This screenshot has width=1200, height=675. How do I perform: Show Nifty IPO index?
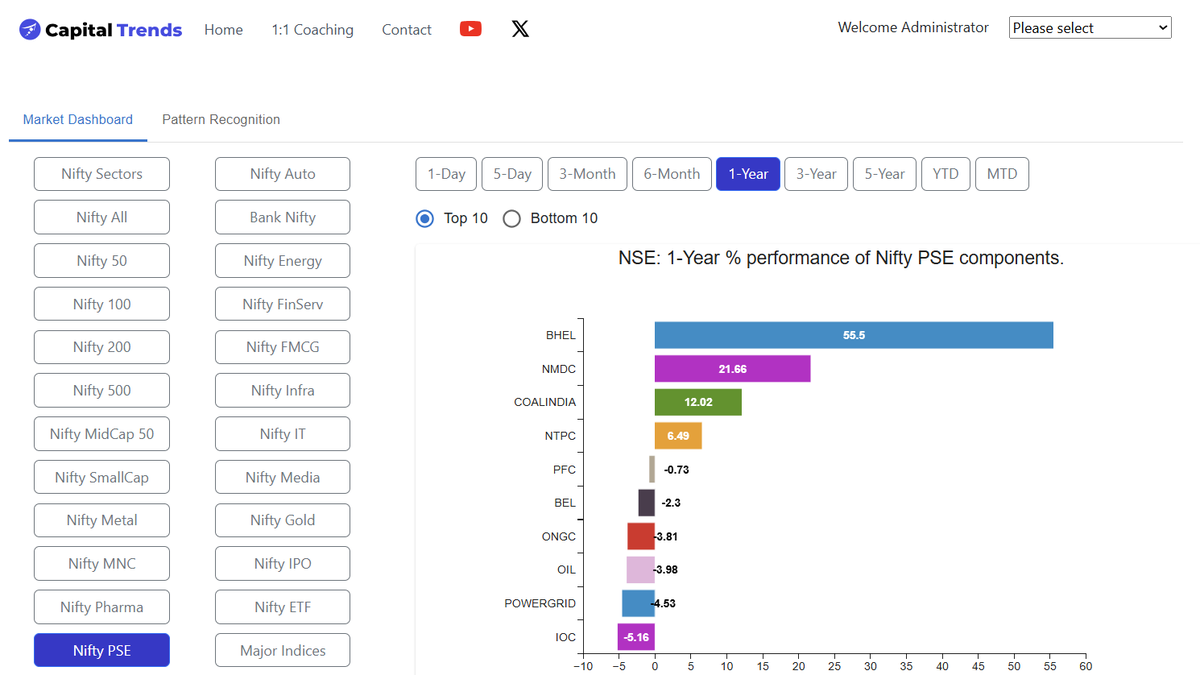(283, 564)
